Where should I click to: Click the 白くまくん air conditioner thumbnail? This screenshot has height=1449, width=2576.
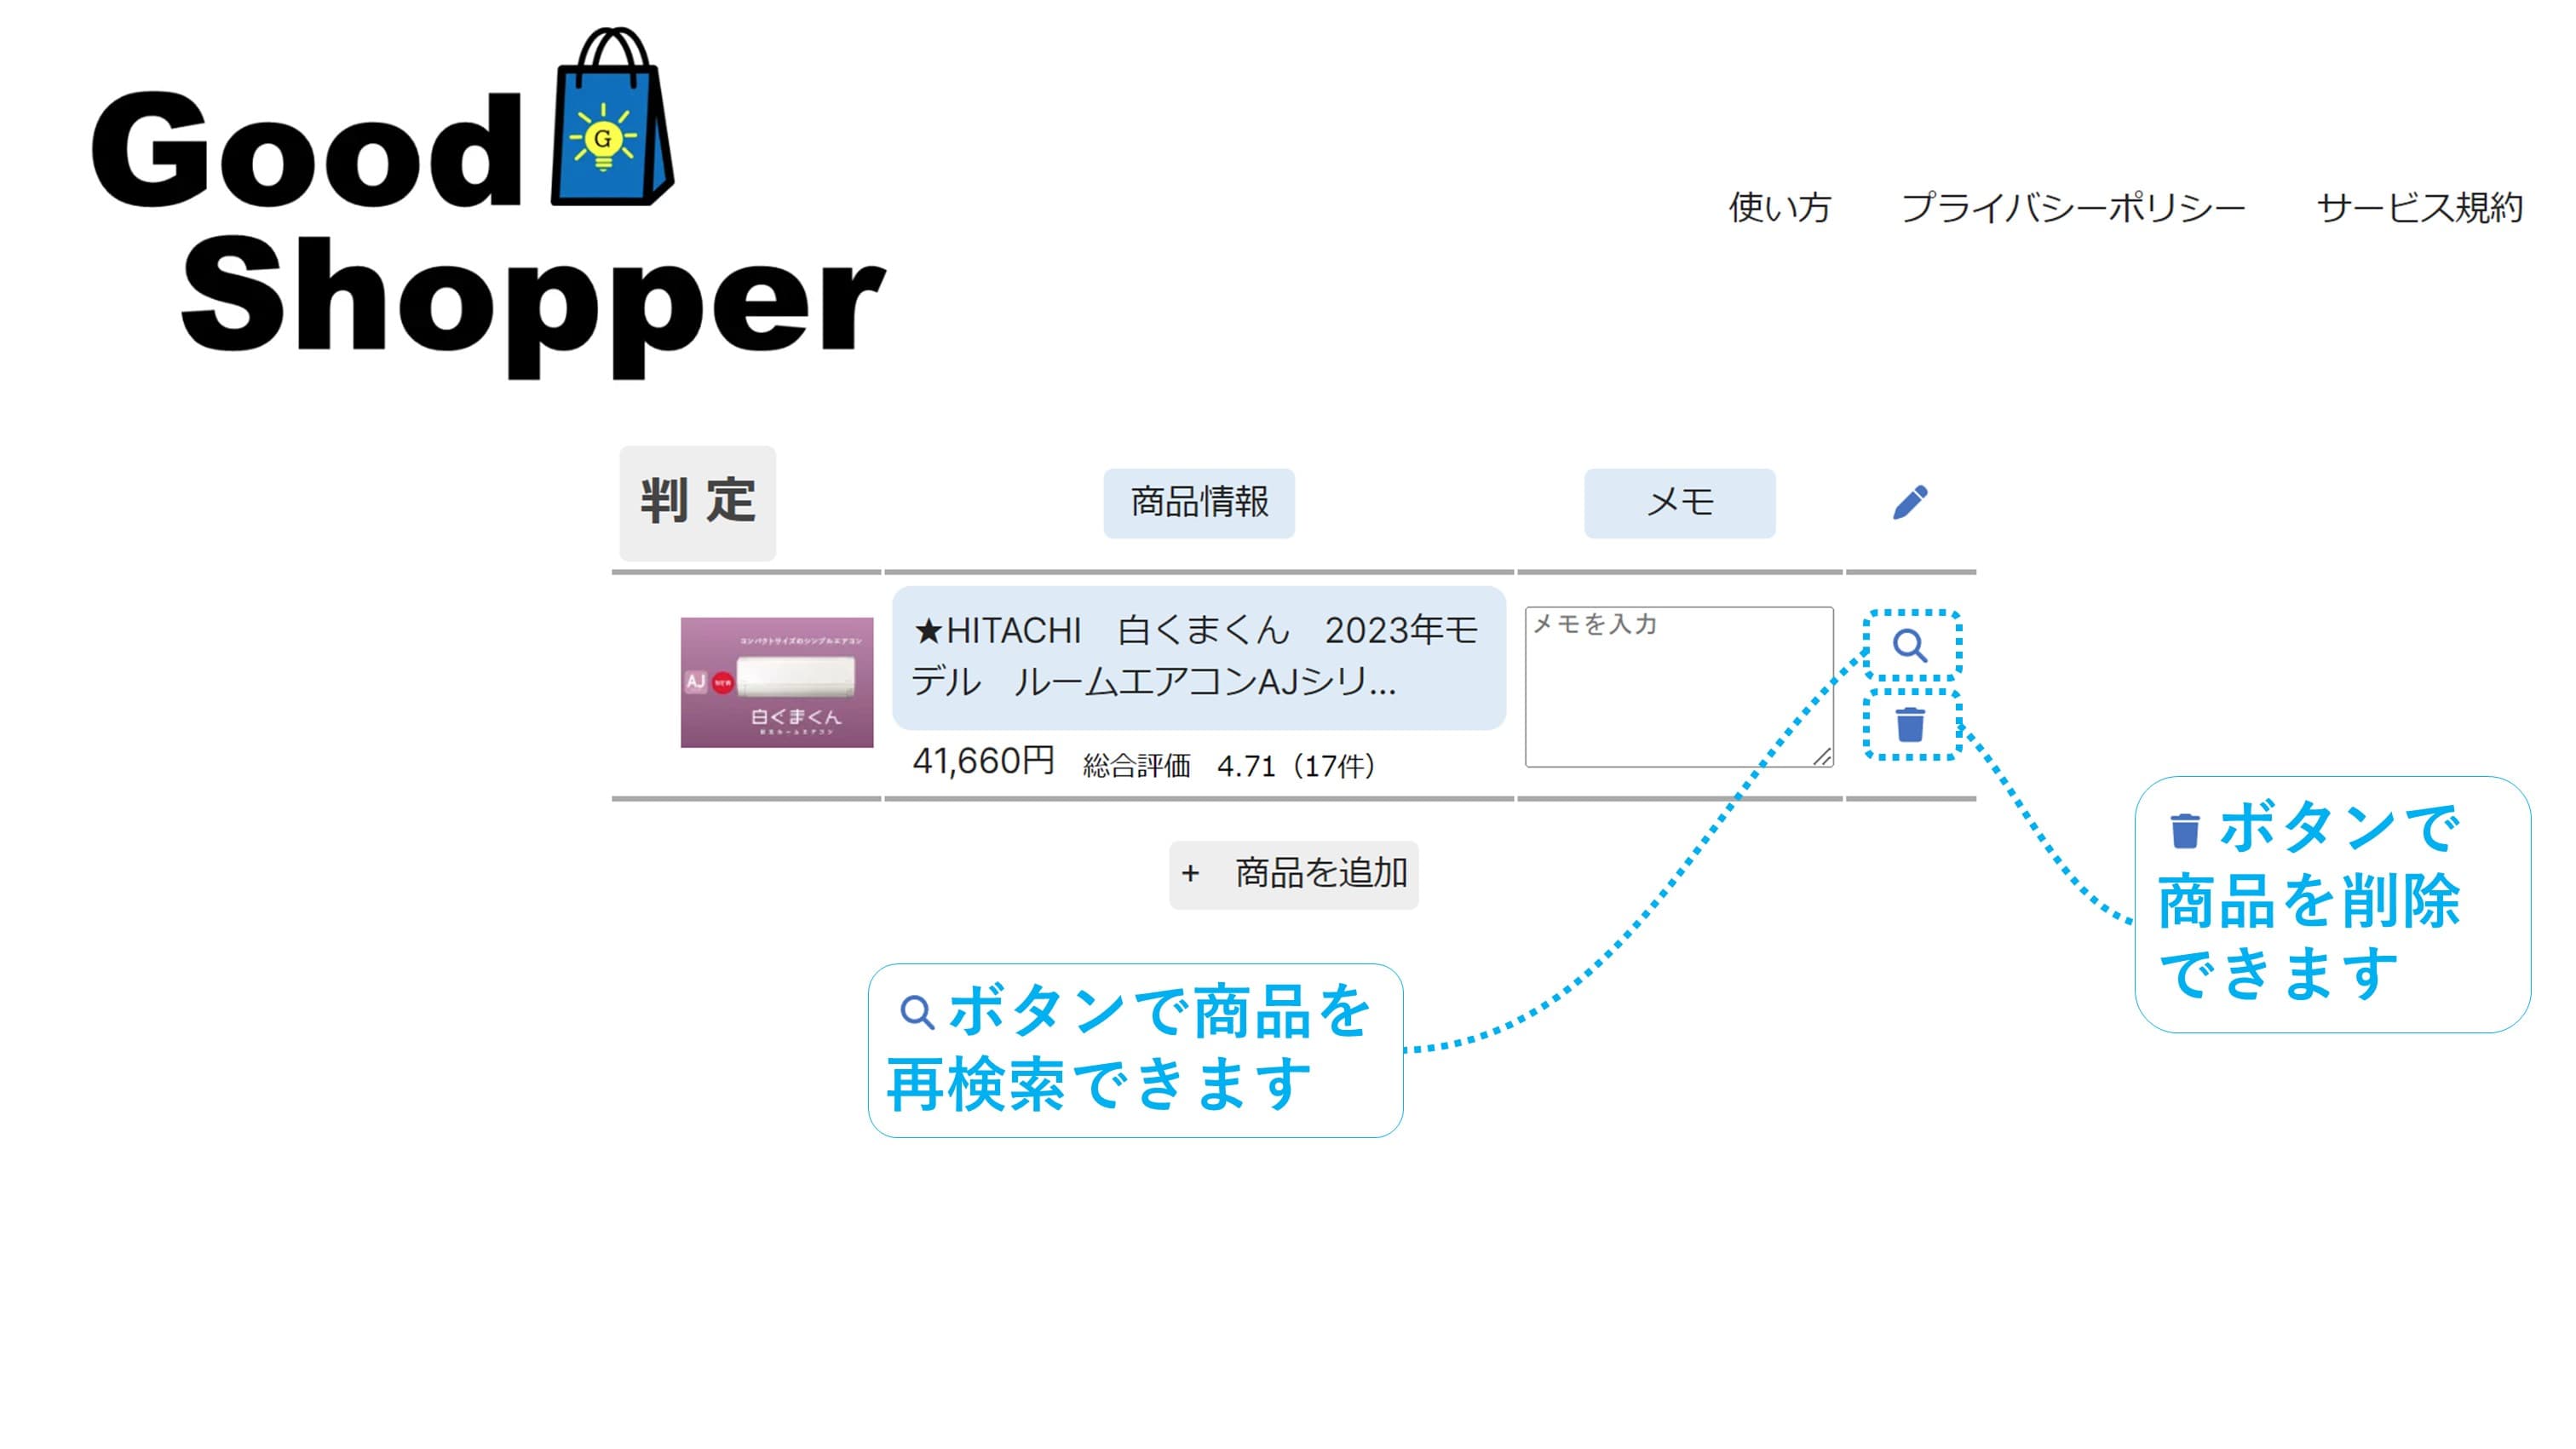(x=777, y=682)
